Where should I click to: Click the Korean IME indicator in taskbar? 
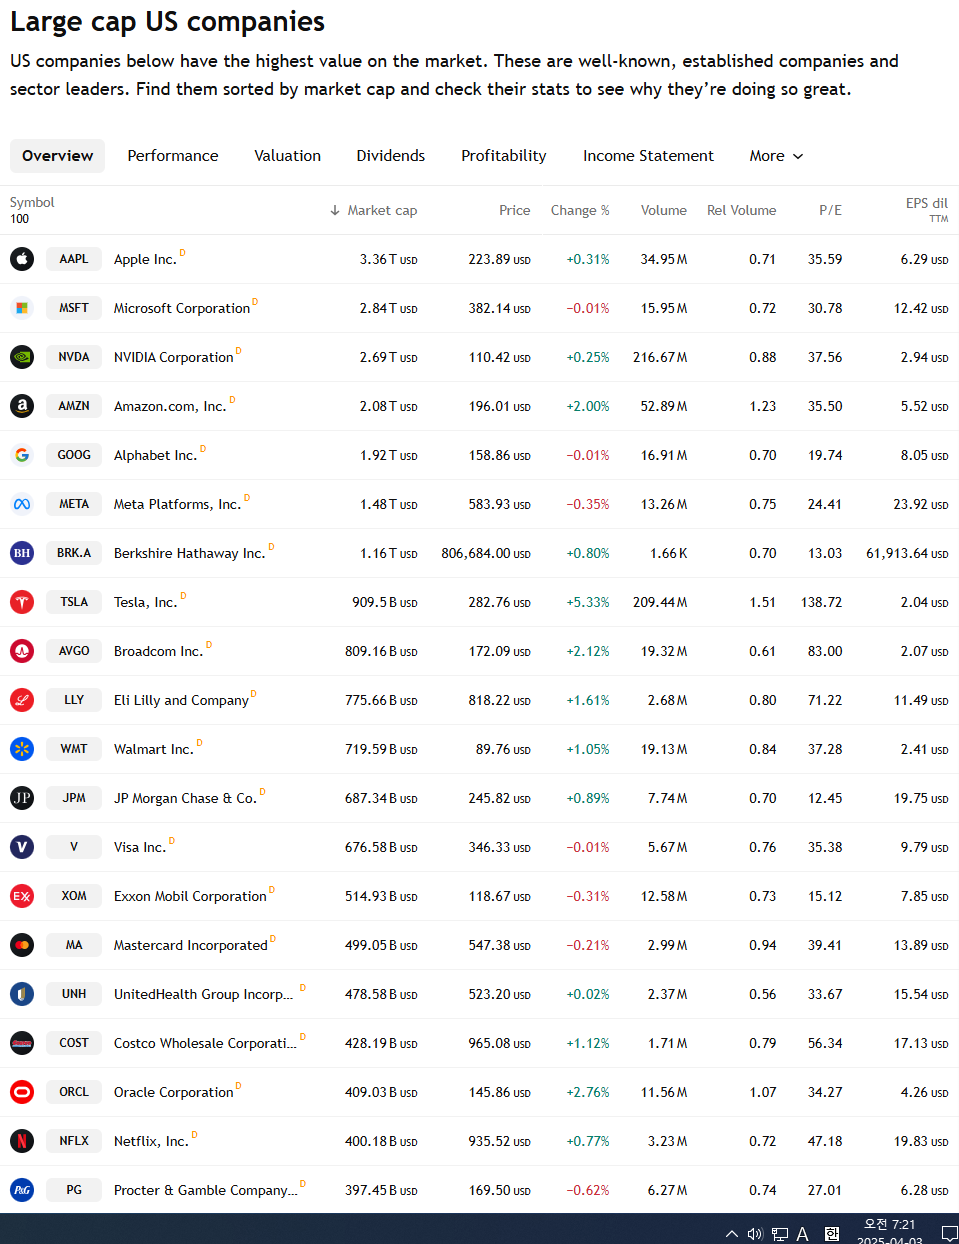(832, 1234)
